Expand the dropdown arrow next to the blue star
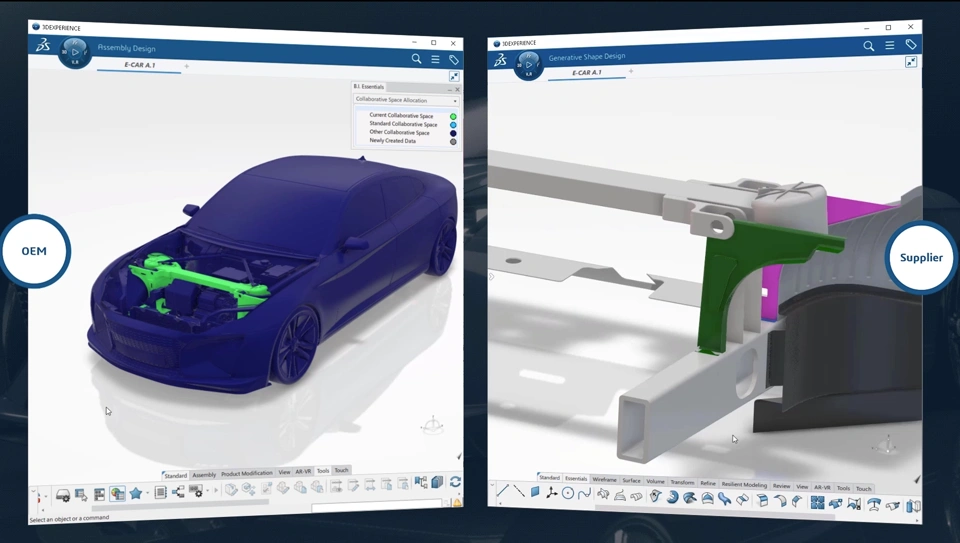Viewport: 960px width, 543px height. click(148, 493)
